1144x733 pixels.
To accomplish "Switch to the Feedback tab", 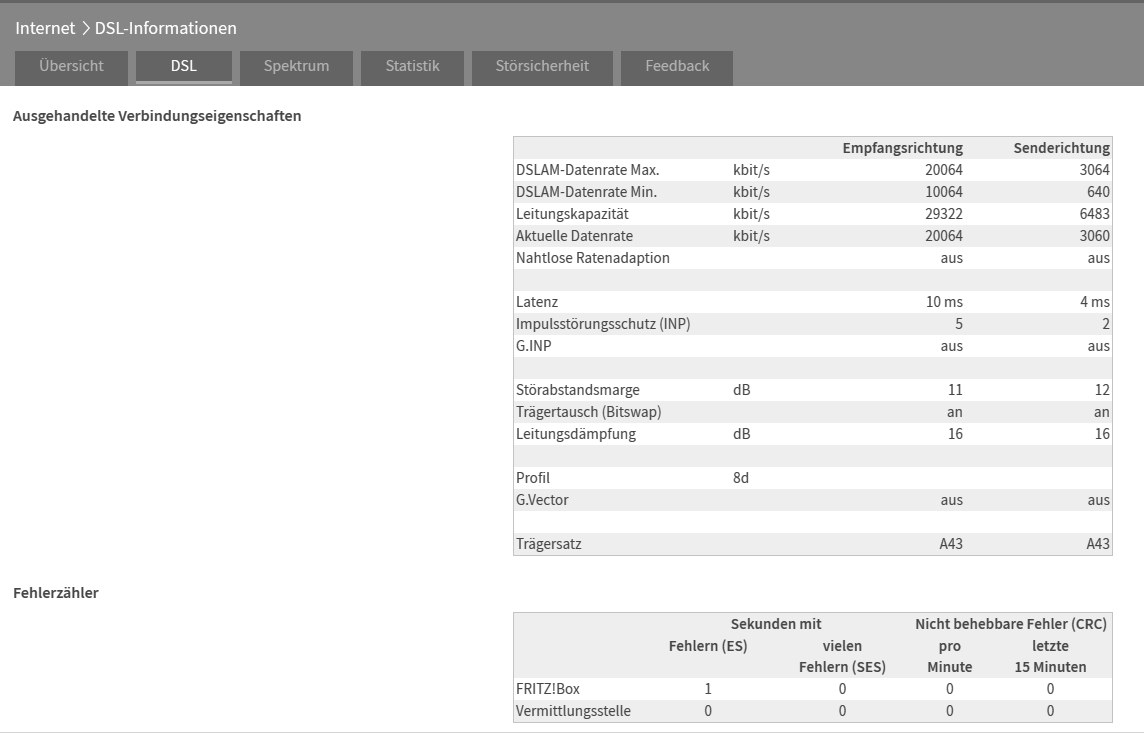I will coord(677,67).
